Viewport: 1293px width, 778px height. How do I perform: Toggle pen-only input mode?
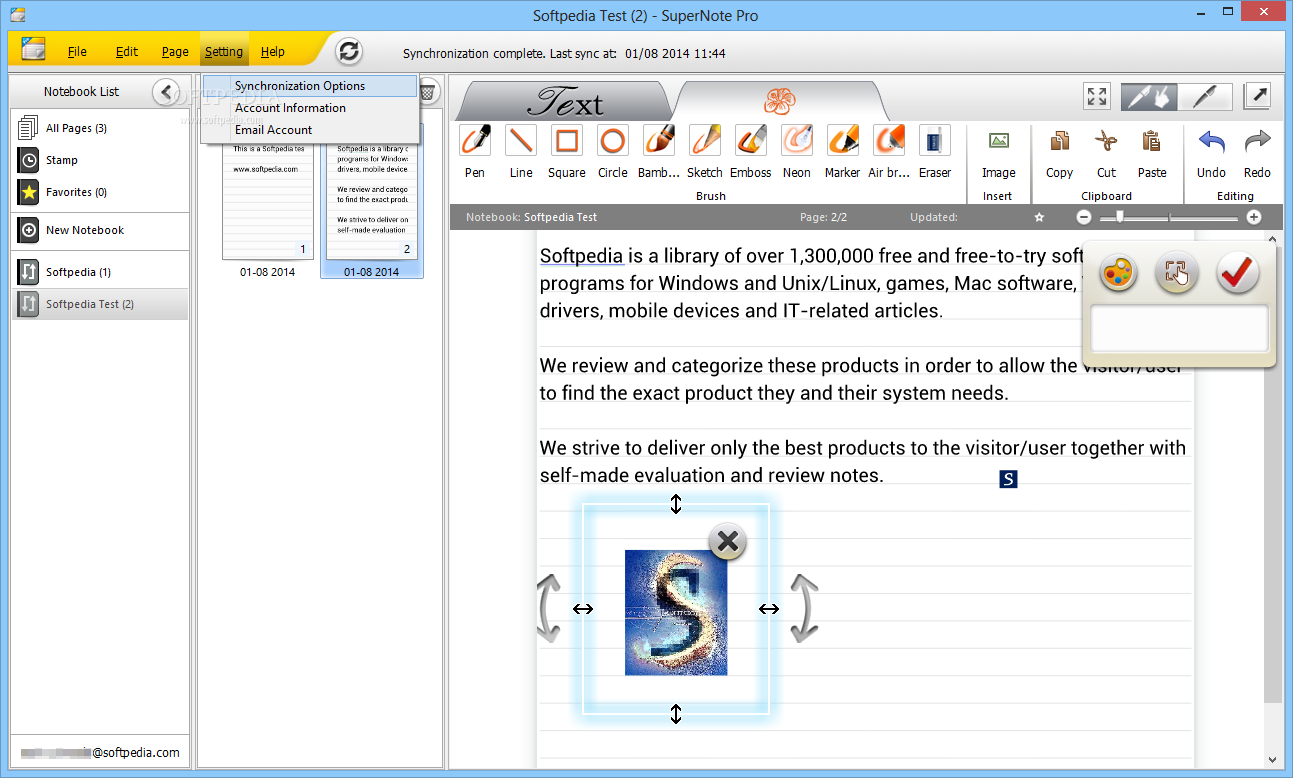pos(1204,96)
